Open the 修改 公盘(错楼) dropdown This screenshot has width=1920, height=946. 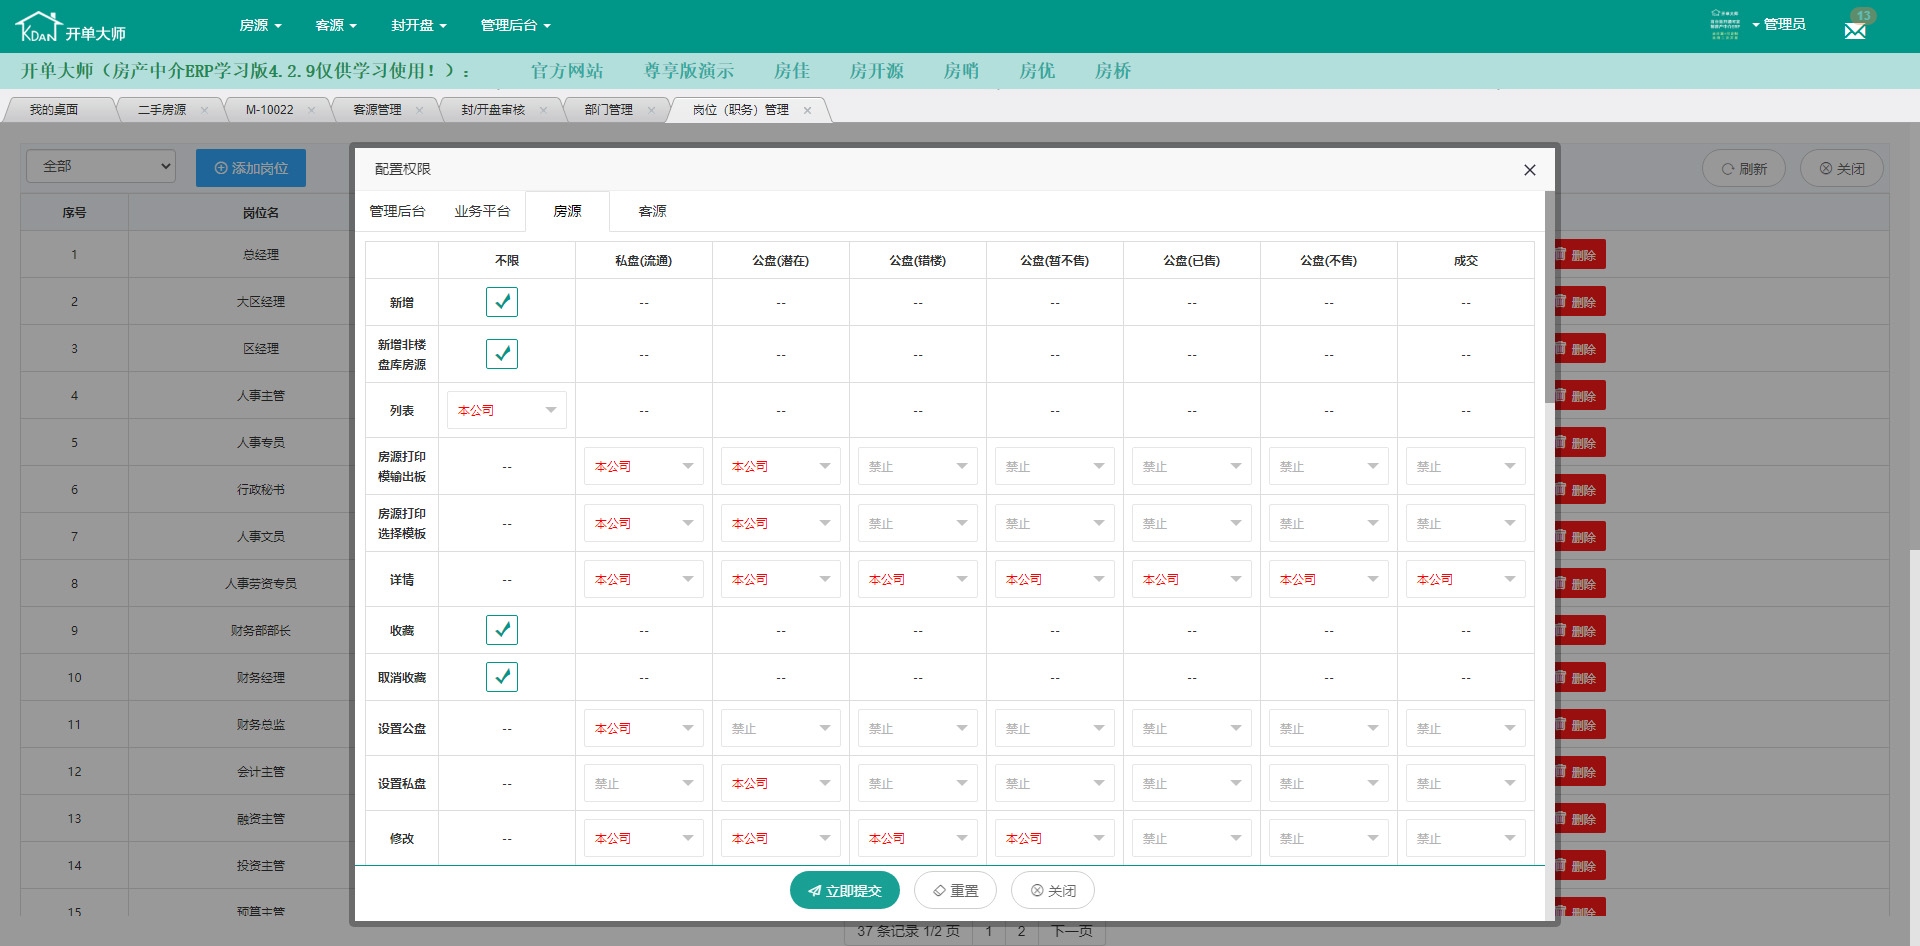pyautogui.click(x=918, y=838)
